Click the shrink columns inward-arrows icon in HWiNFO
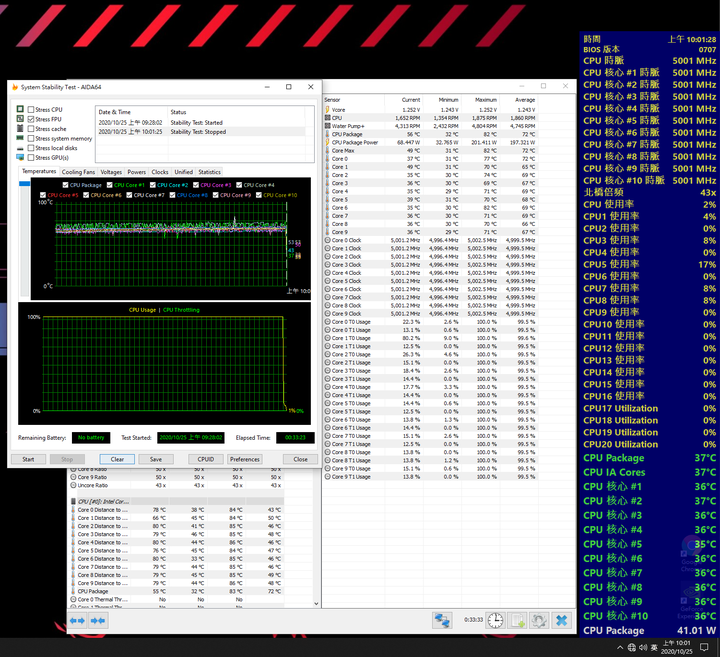Screen dimensions: 720x657 pos(98,621)
